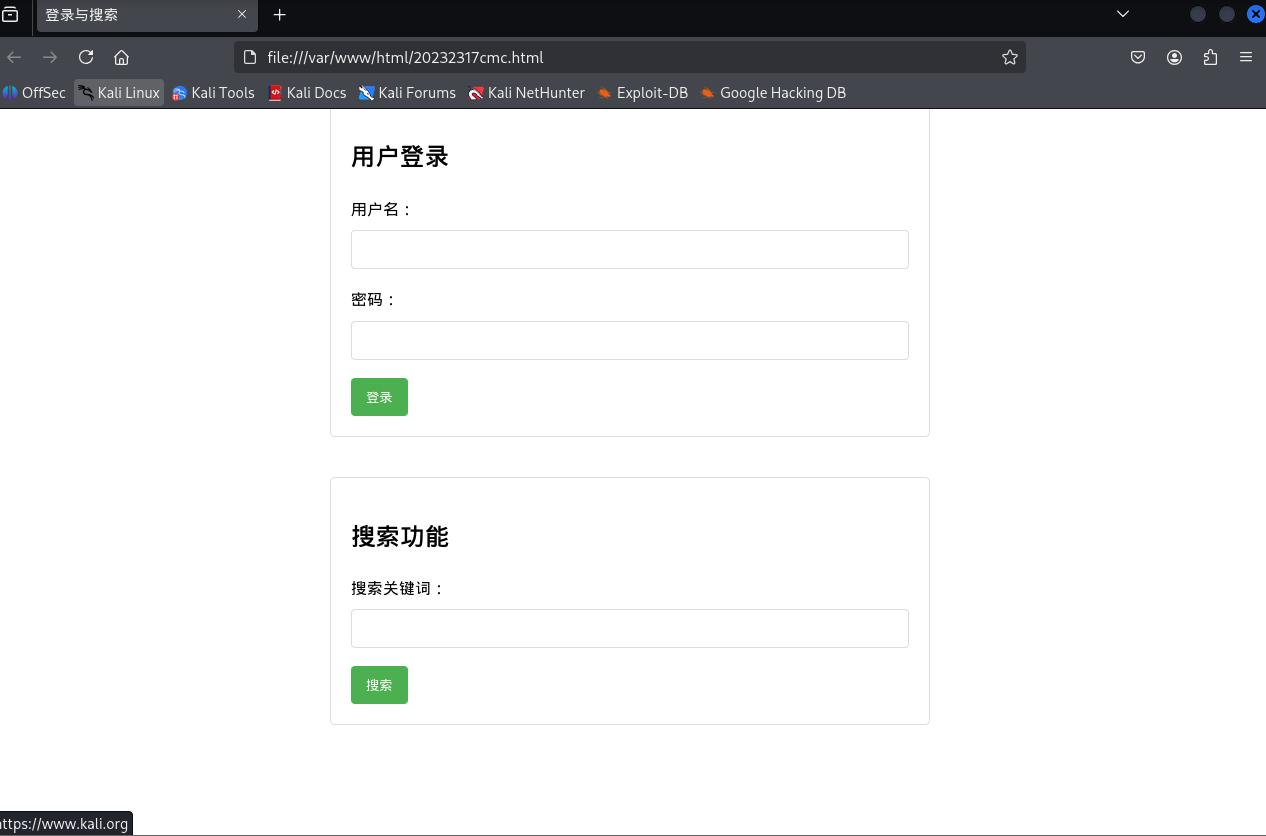Click the home icon in the toolbar
The width and height of the screenshot is (1266, 836).
[122, 57]
